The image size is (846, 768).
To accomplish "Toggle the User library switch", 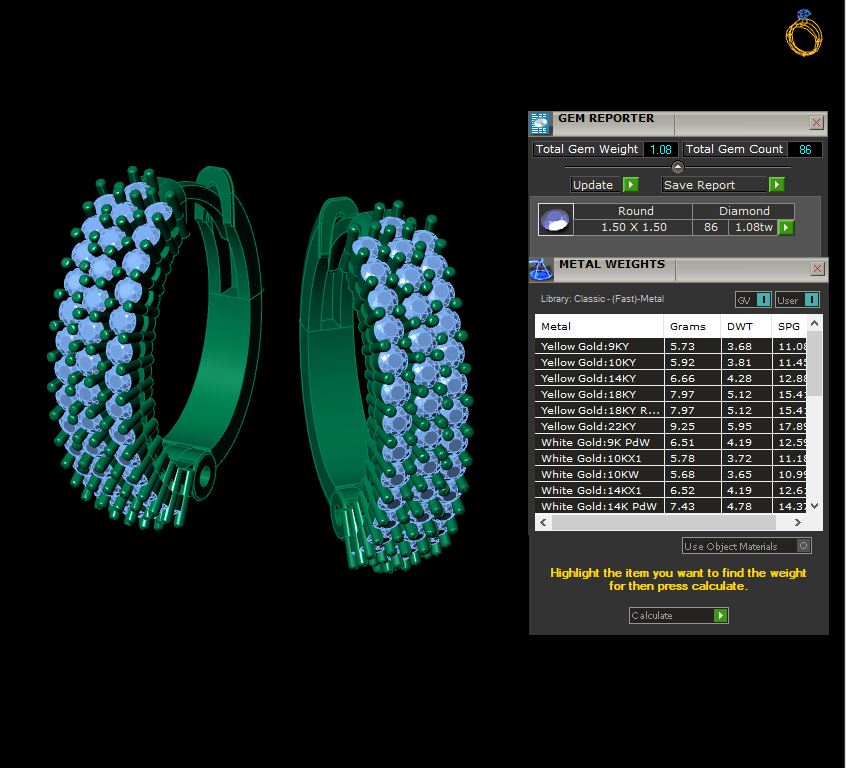I will point(797,300).
